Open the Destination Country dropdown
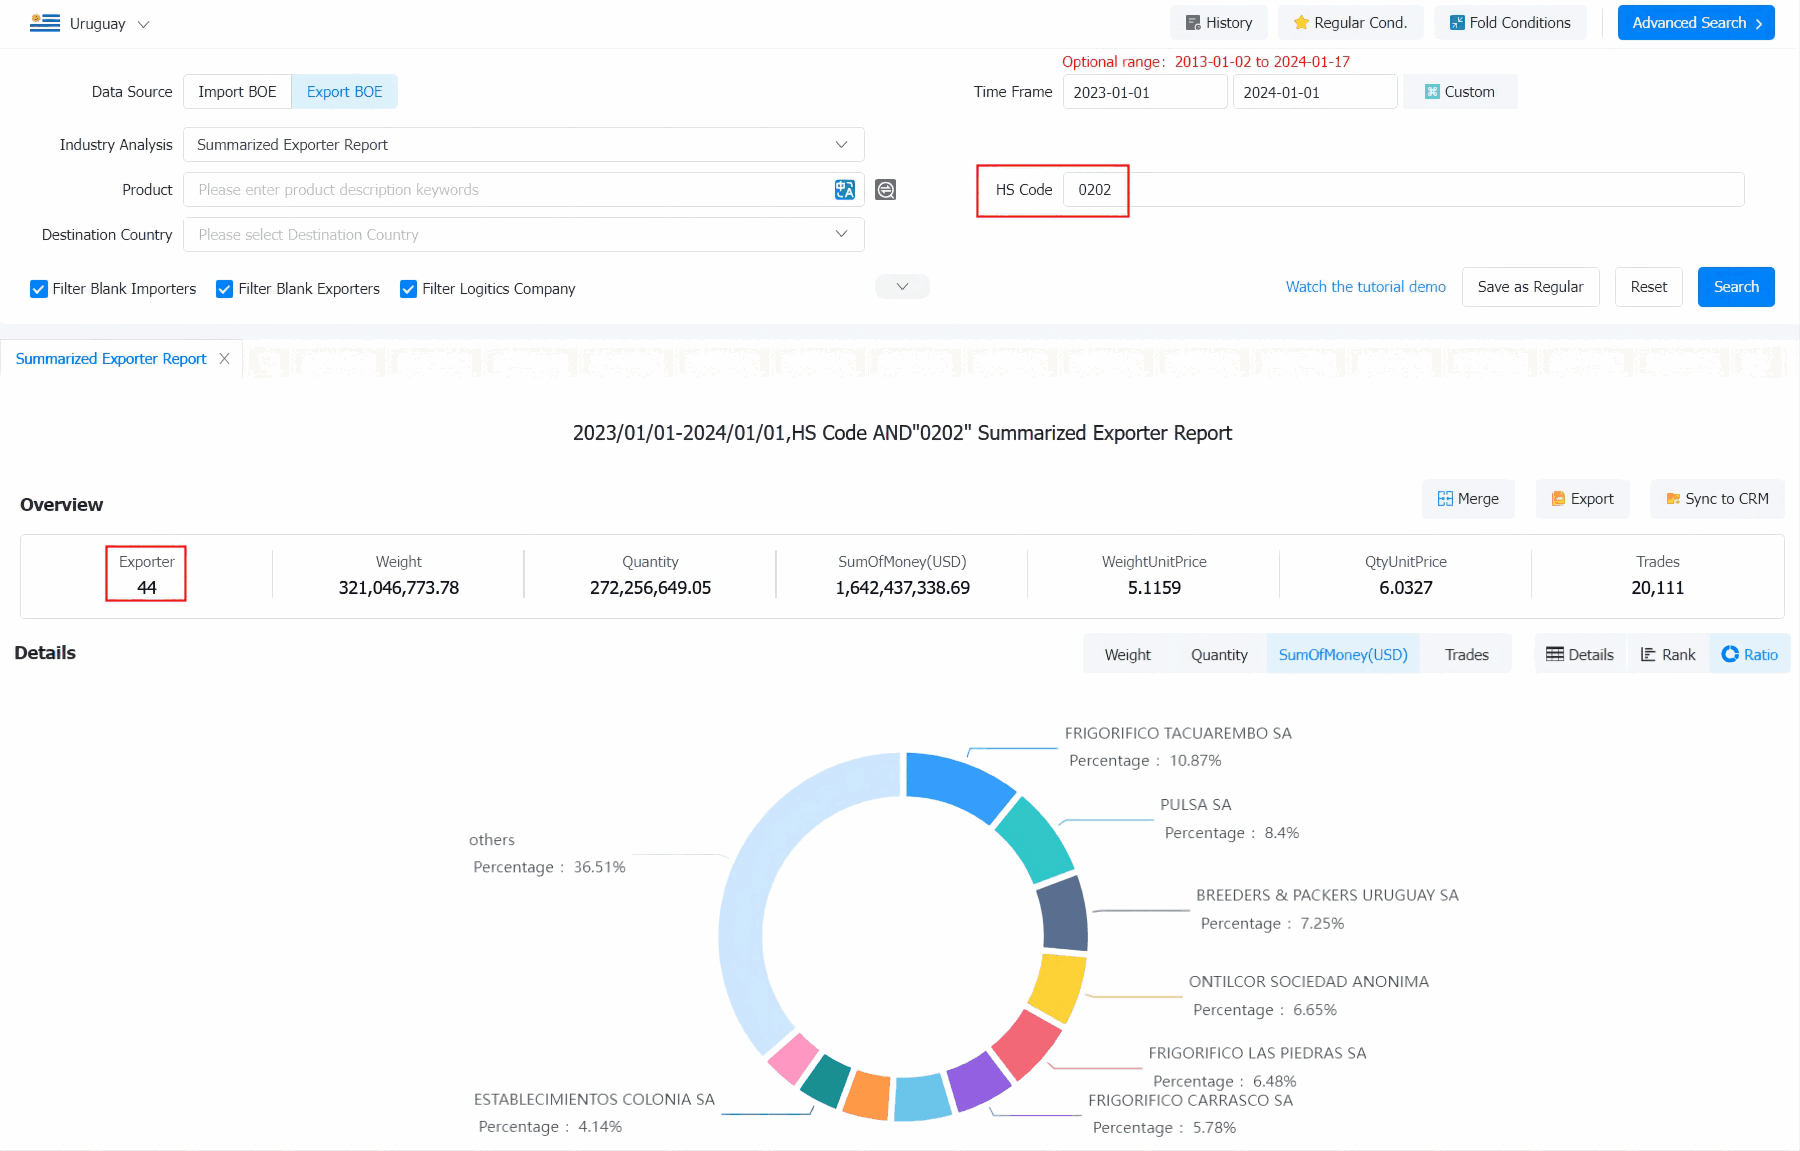The image size is (1800, 1151). click(524, 234)
